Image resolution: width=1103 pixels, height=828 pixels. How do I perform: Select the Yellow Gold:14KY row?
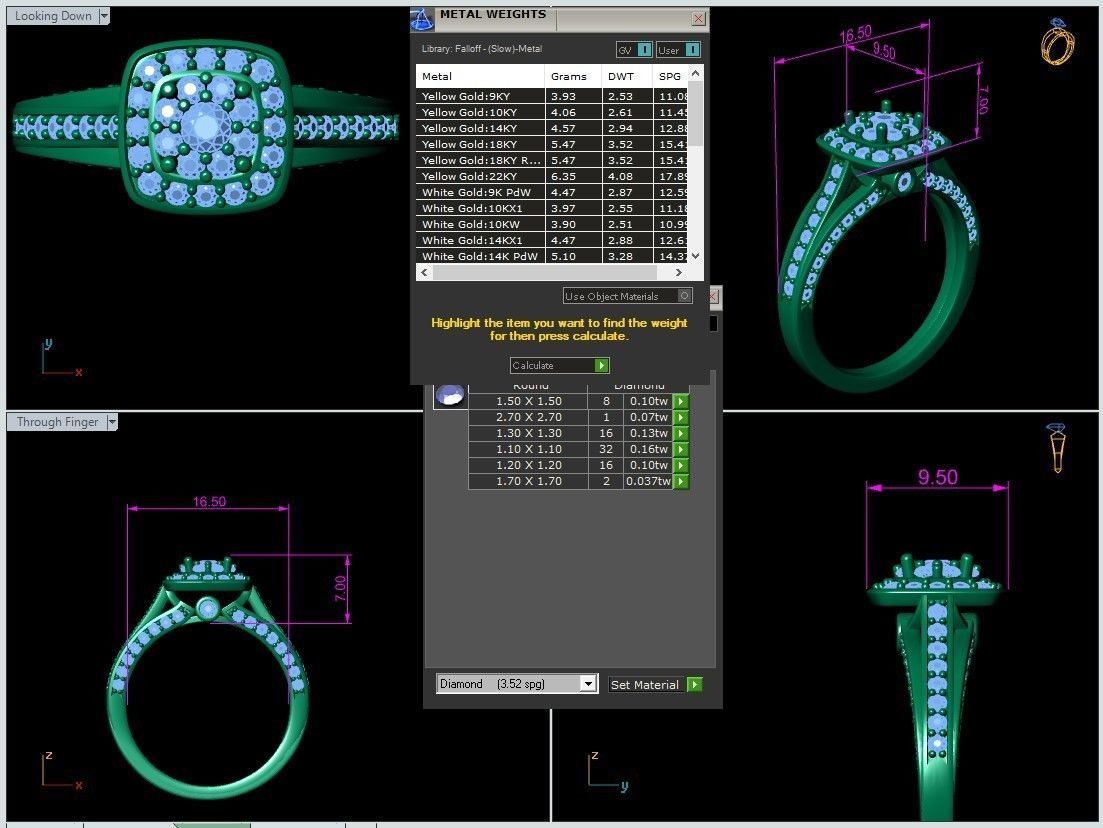[x=552, y=129]
